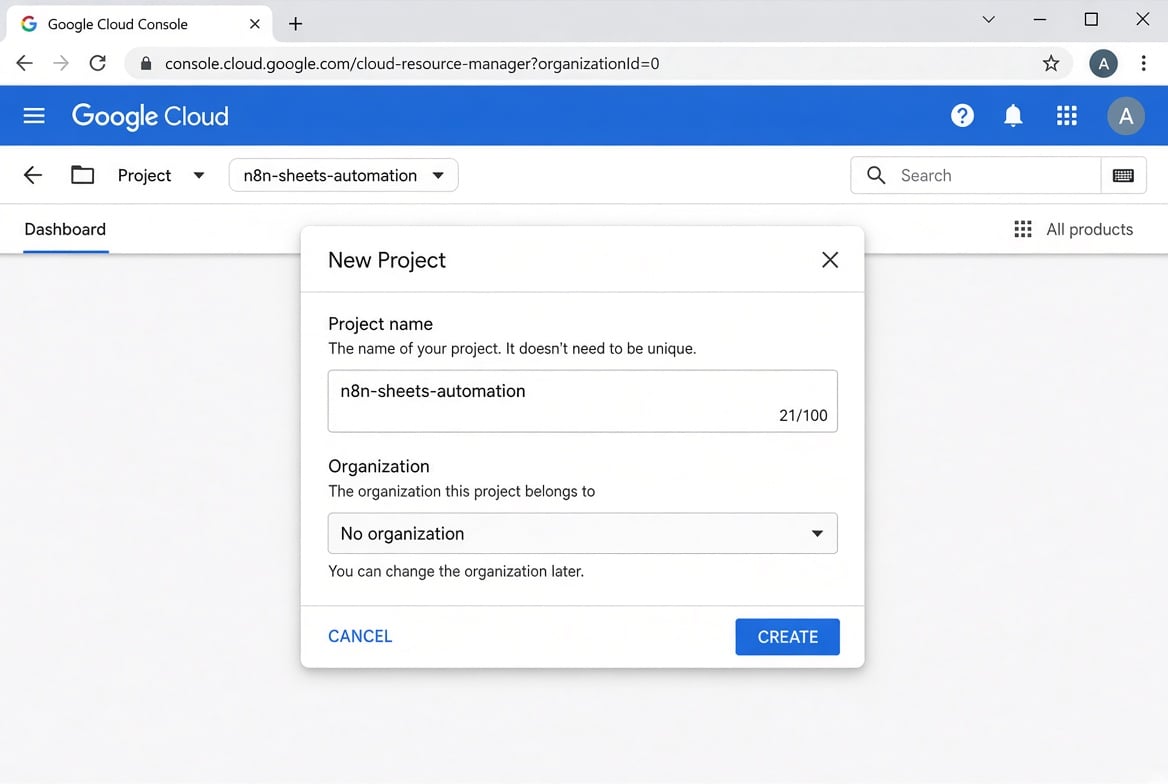The image size is (1168, 784).
Task: Click 'The organization this project belongs to' text
Action: point(461,491)
